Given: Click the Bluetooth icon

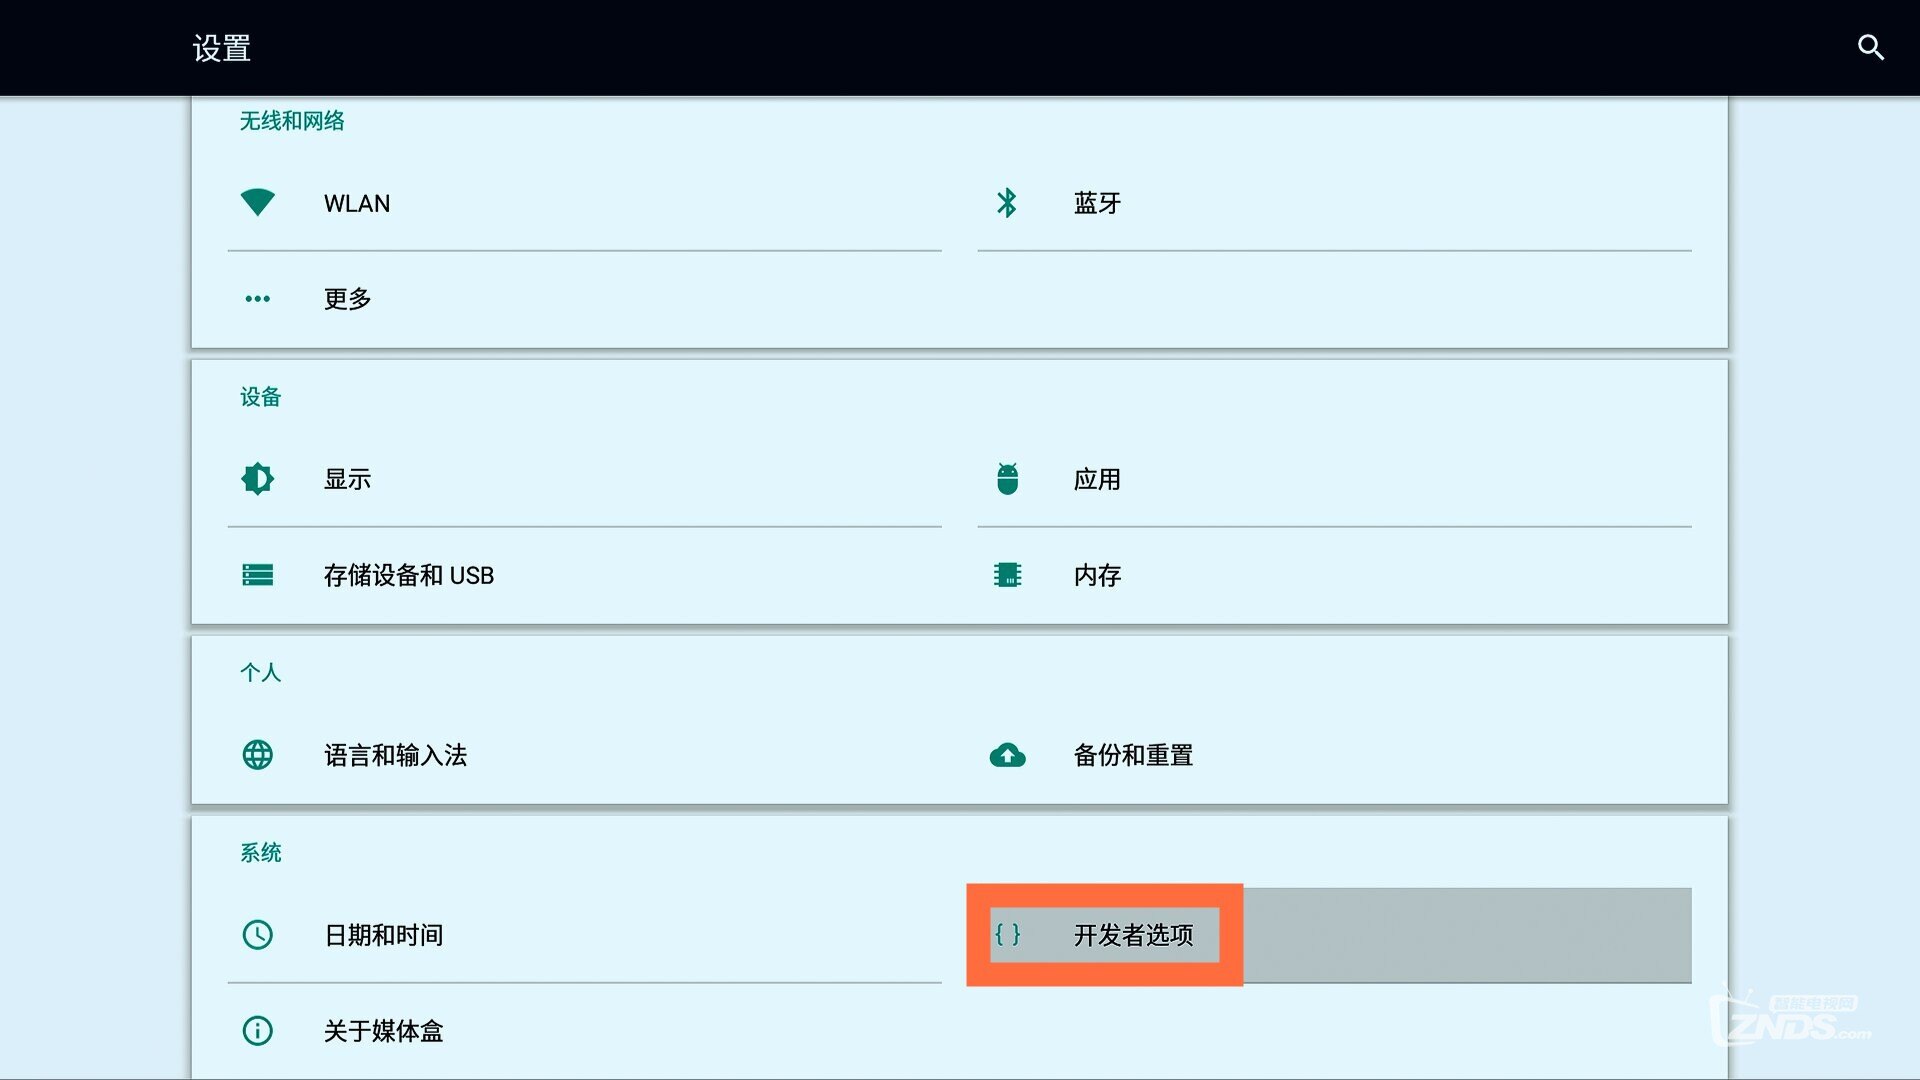Looking at the screenshot, I should point(1007,203).
